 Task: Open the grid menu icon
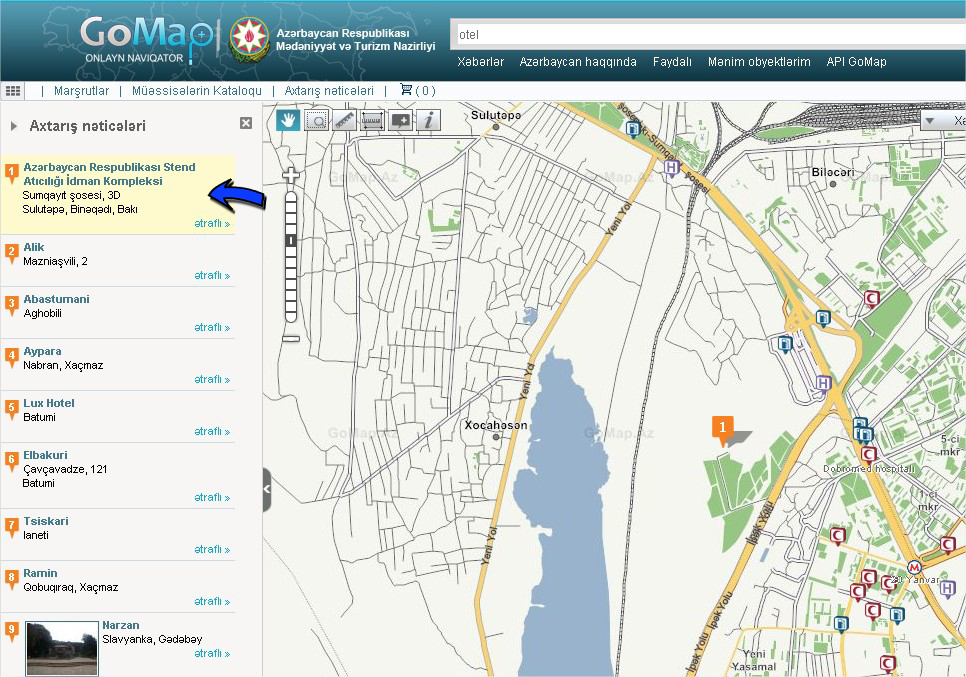point(13,90)
